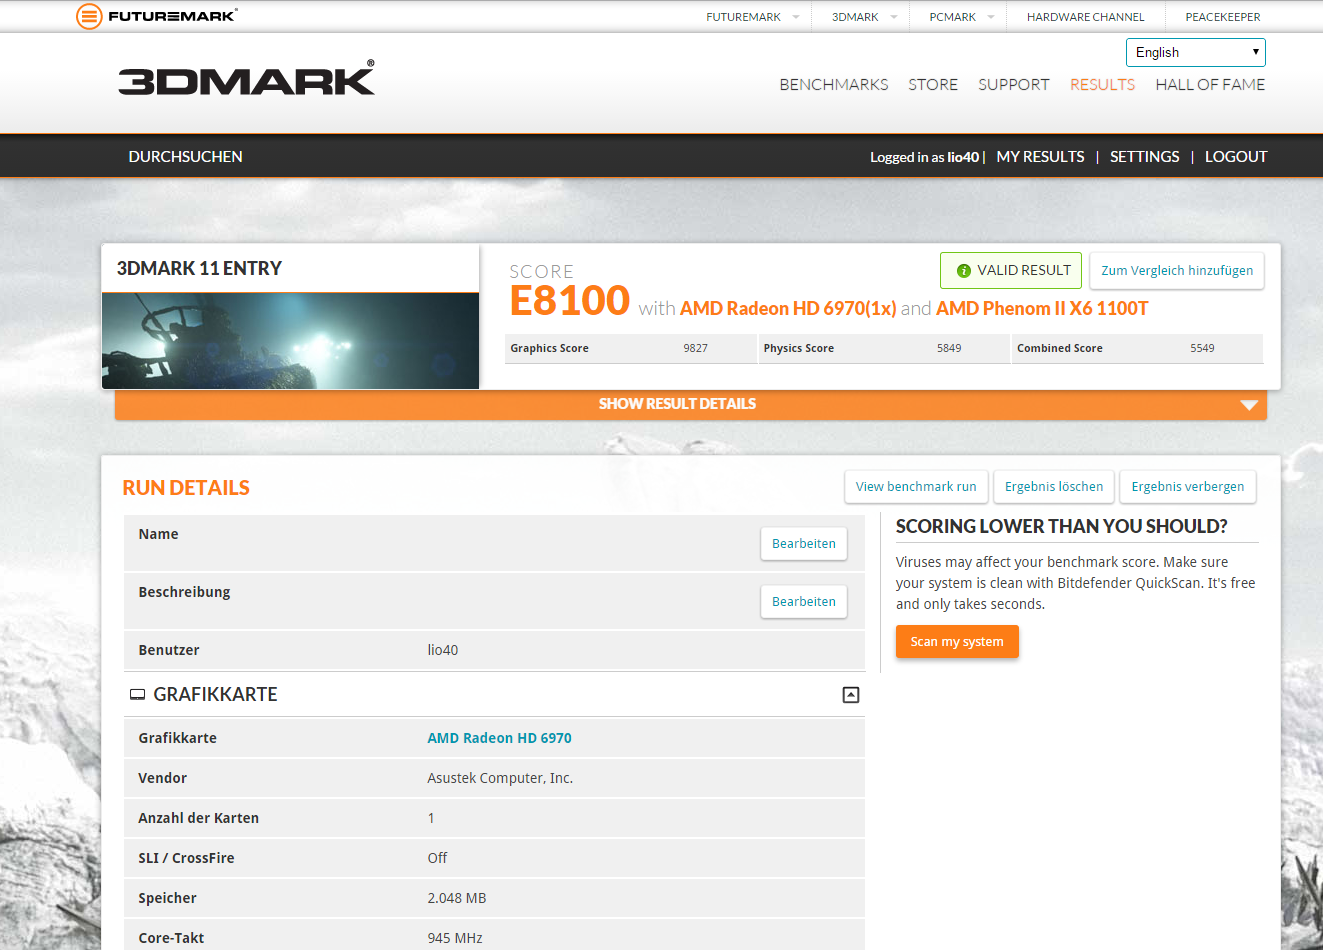
Task: Click the Grafikkarte monitor icon
Action: (x=138, y=695)
